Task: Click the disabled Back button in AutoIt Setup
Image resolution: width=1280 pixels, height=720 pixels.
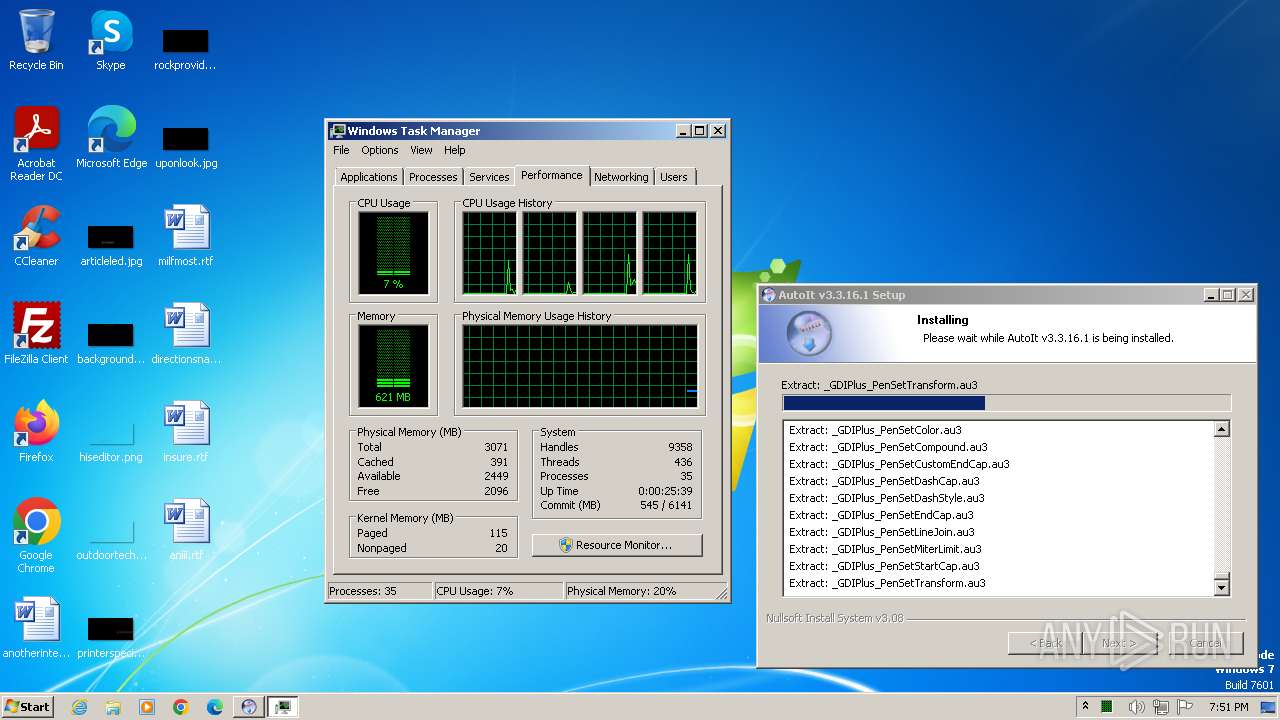Action: 1046,643
